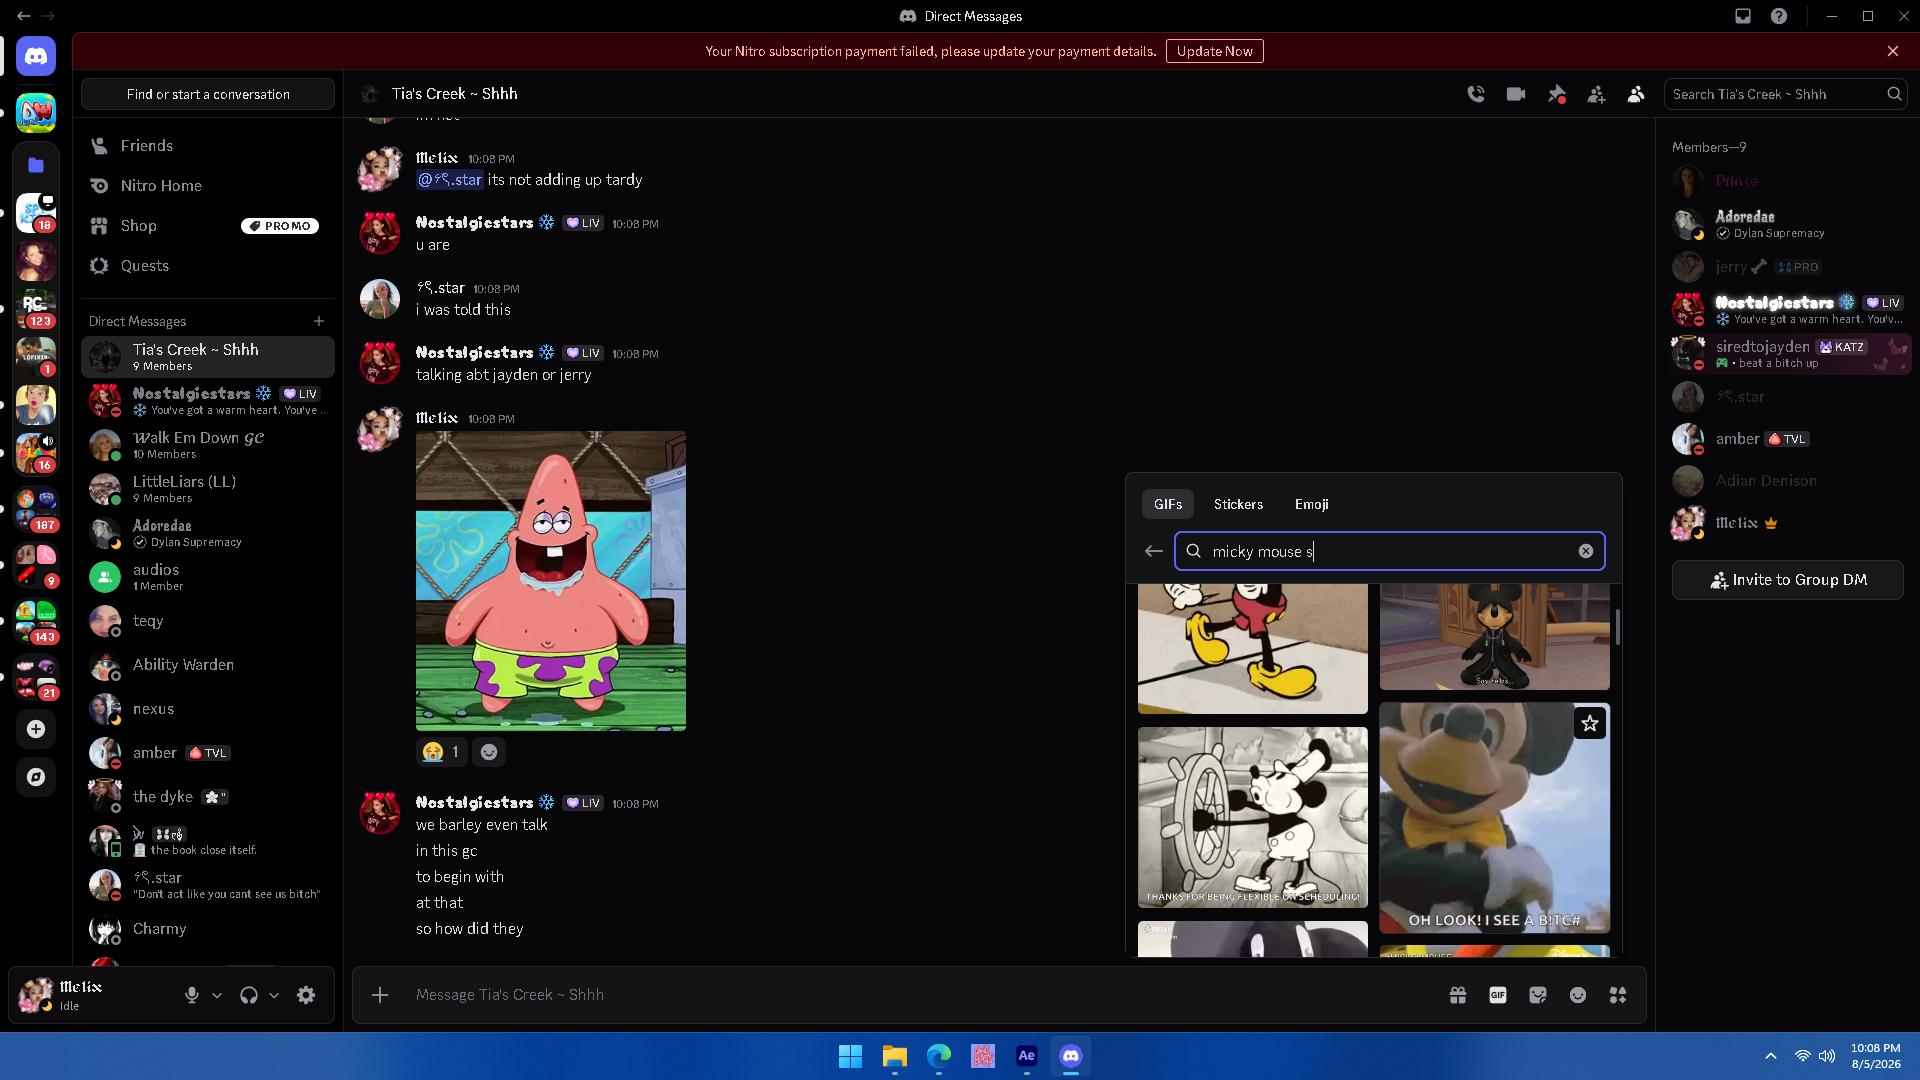Image resolution: width=1920 pixels, height=1080 pixels.
Task: Attach a file with the plus button
Action: (x=380, y=995)
